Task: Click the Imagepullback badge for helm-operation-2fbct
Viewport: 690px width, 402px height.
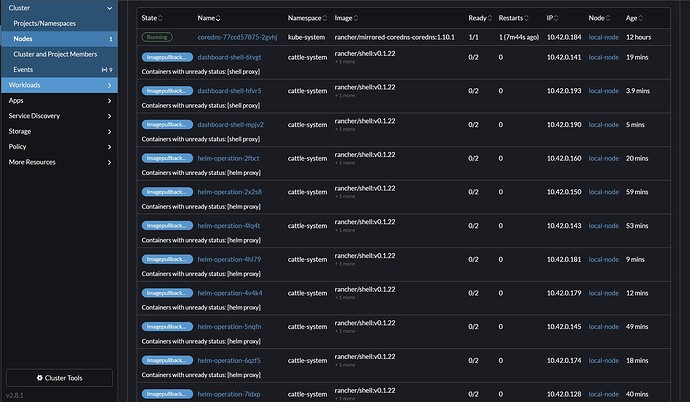Action: click(x=166, y=158)
